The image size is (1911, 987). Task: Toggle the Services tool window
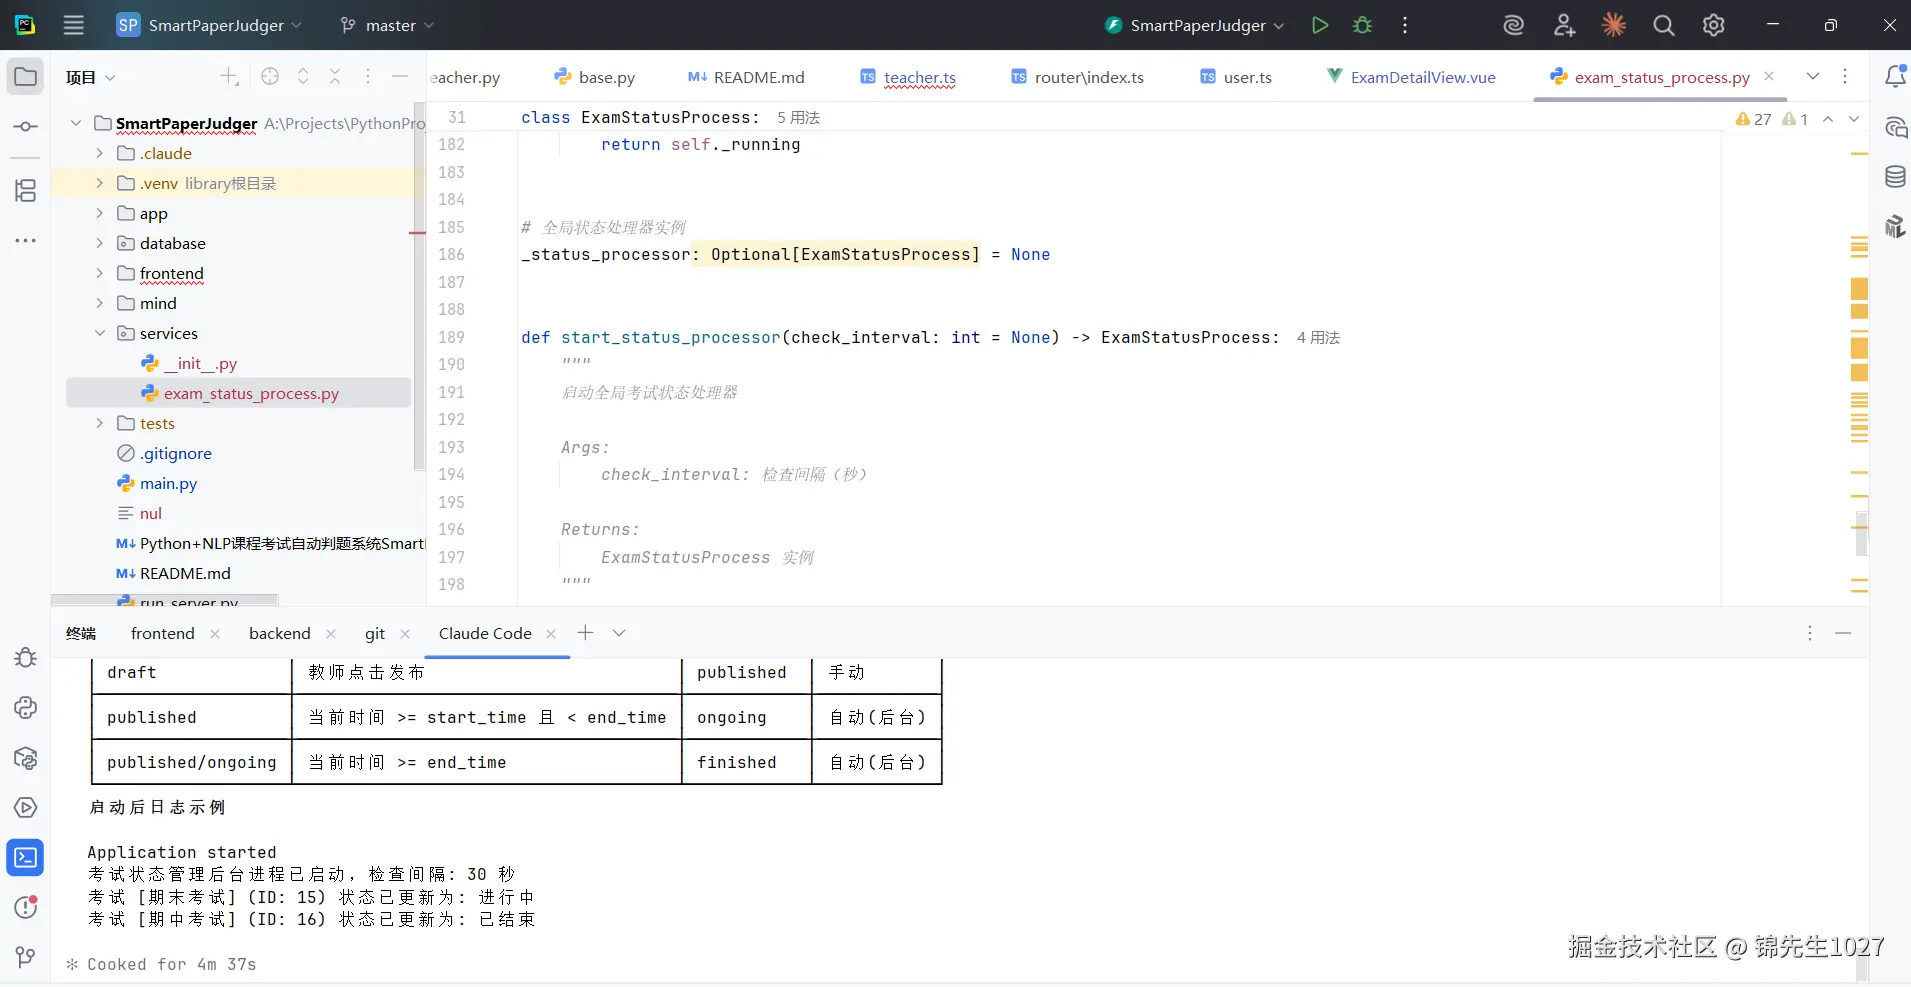click(25, 807)
